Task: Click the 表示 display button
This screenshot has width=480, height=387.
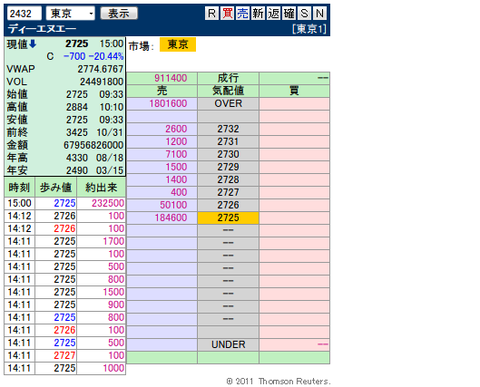Action: [x=119, y=13]
